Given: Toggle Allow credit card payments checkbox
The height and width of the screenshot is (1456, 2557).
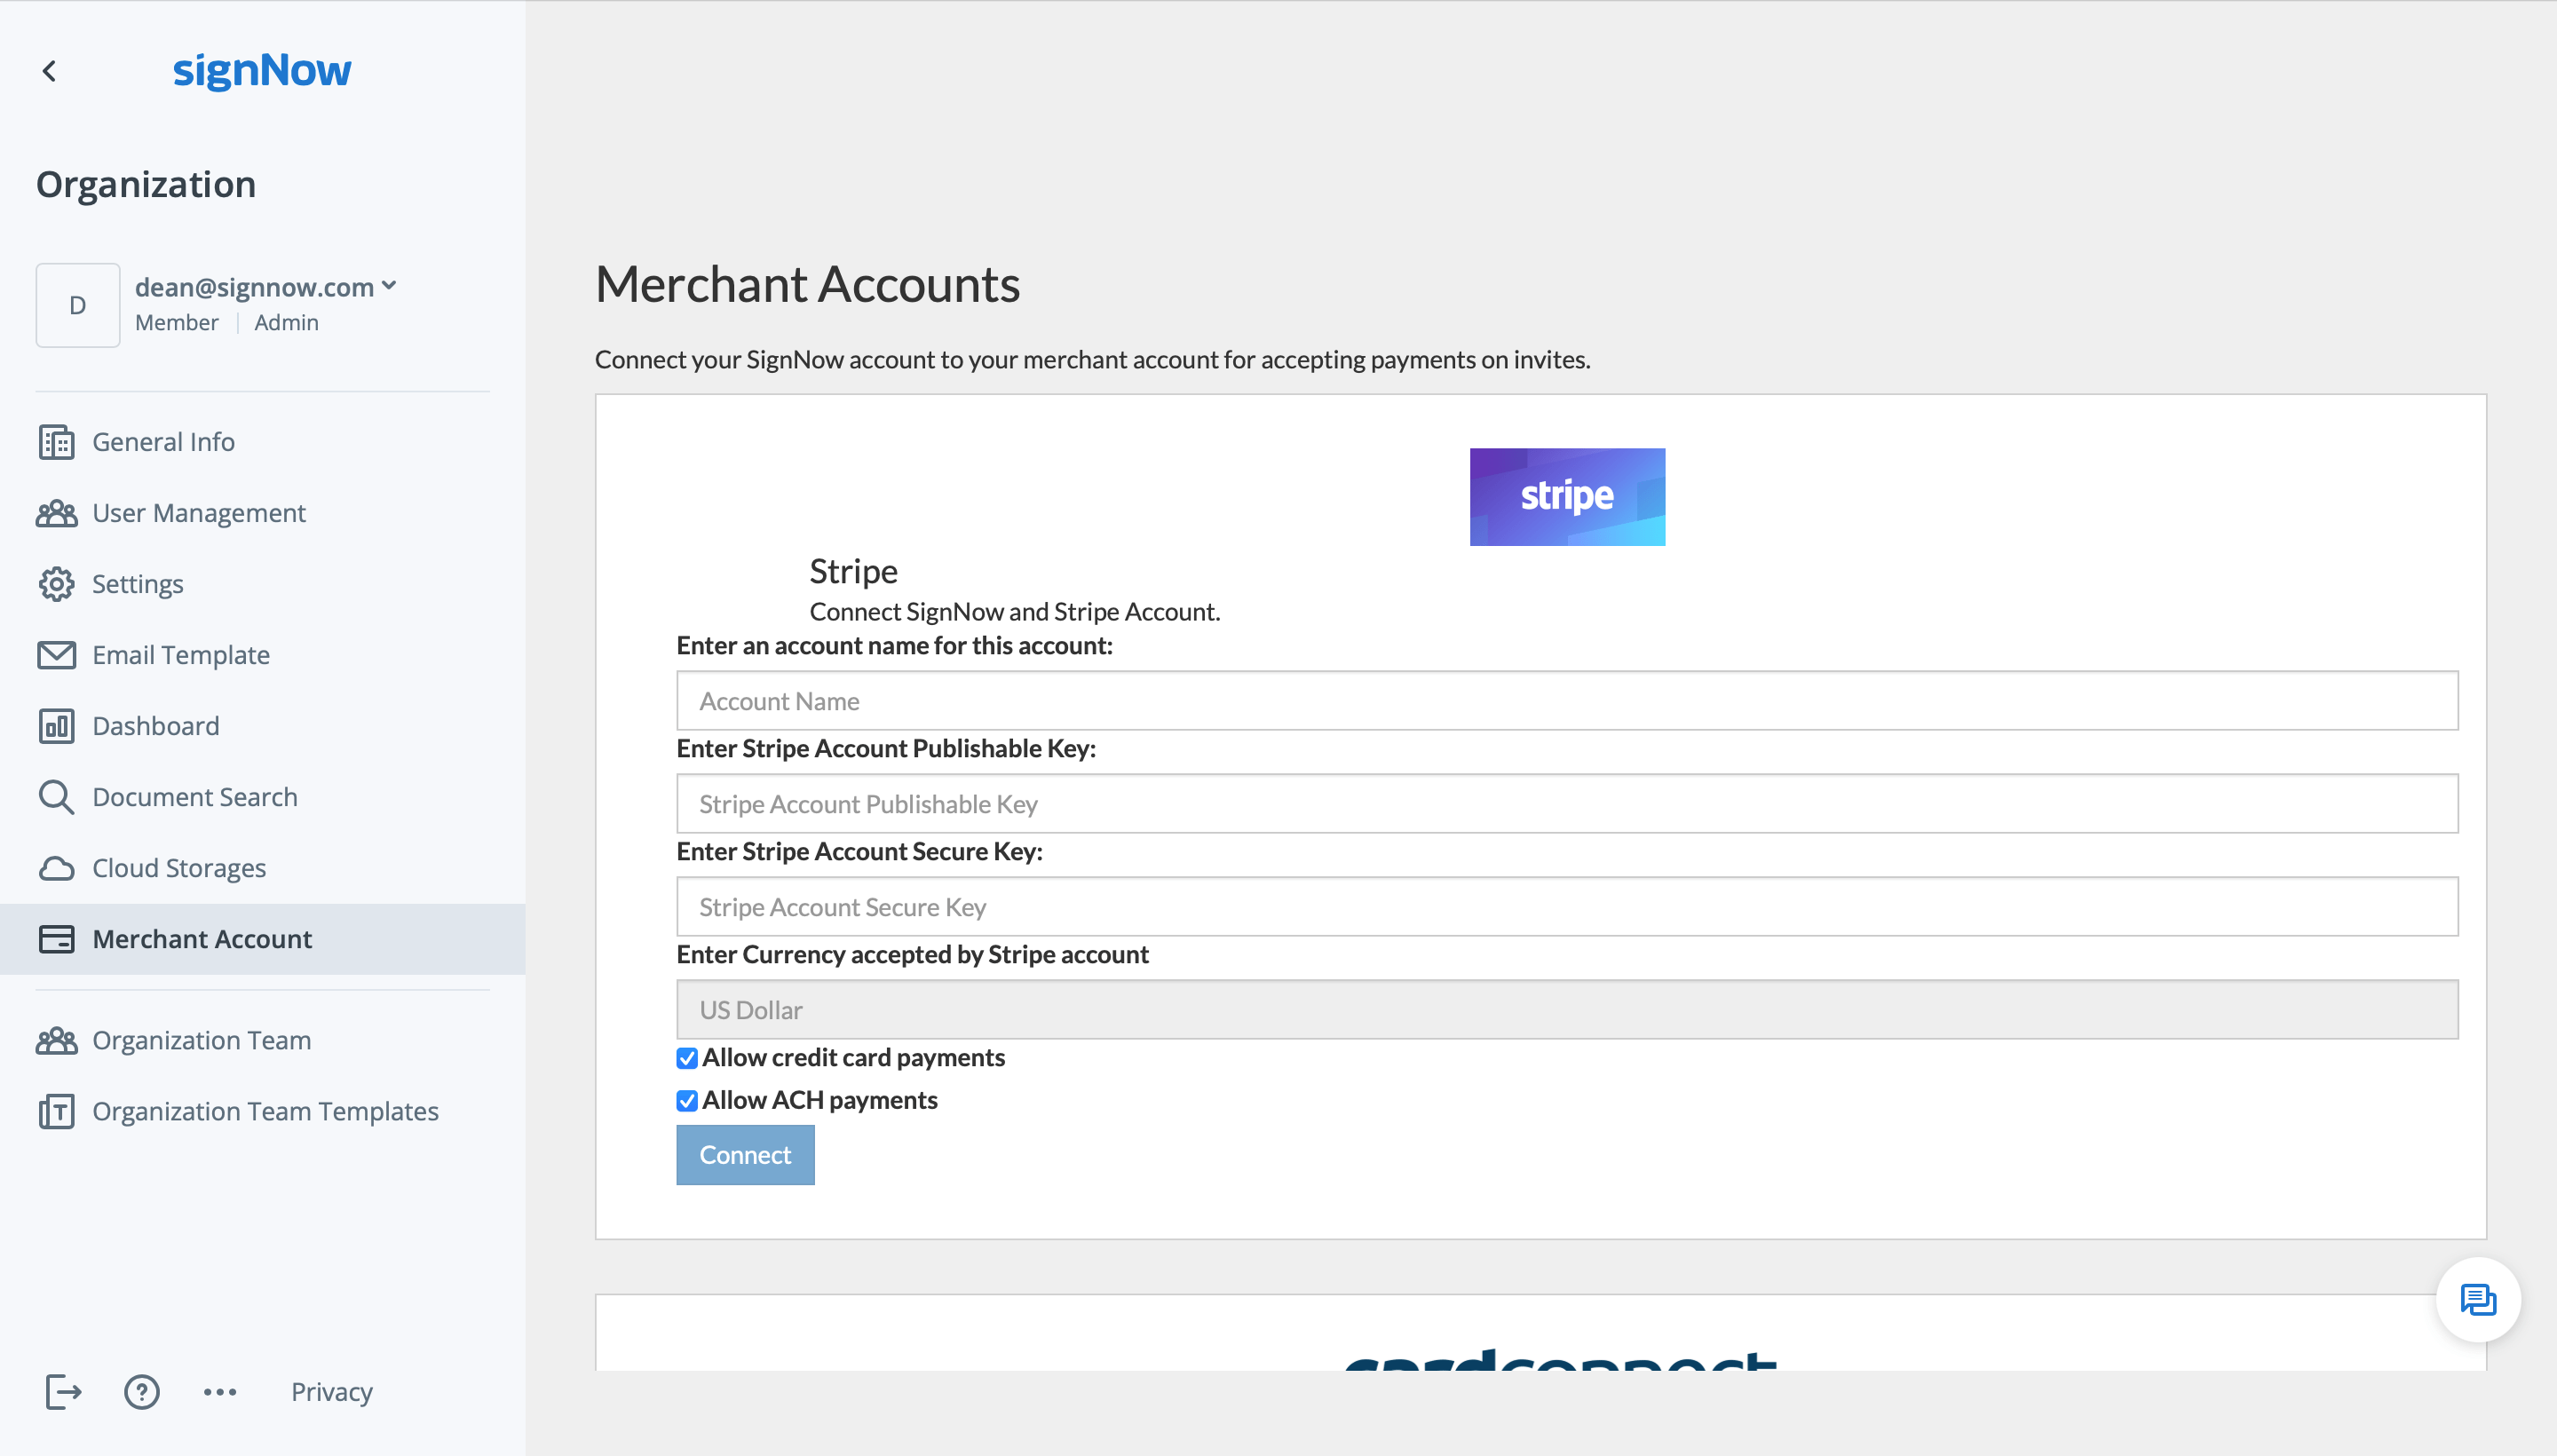Looking at the screenshot, I should (685, 1057).
